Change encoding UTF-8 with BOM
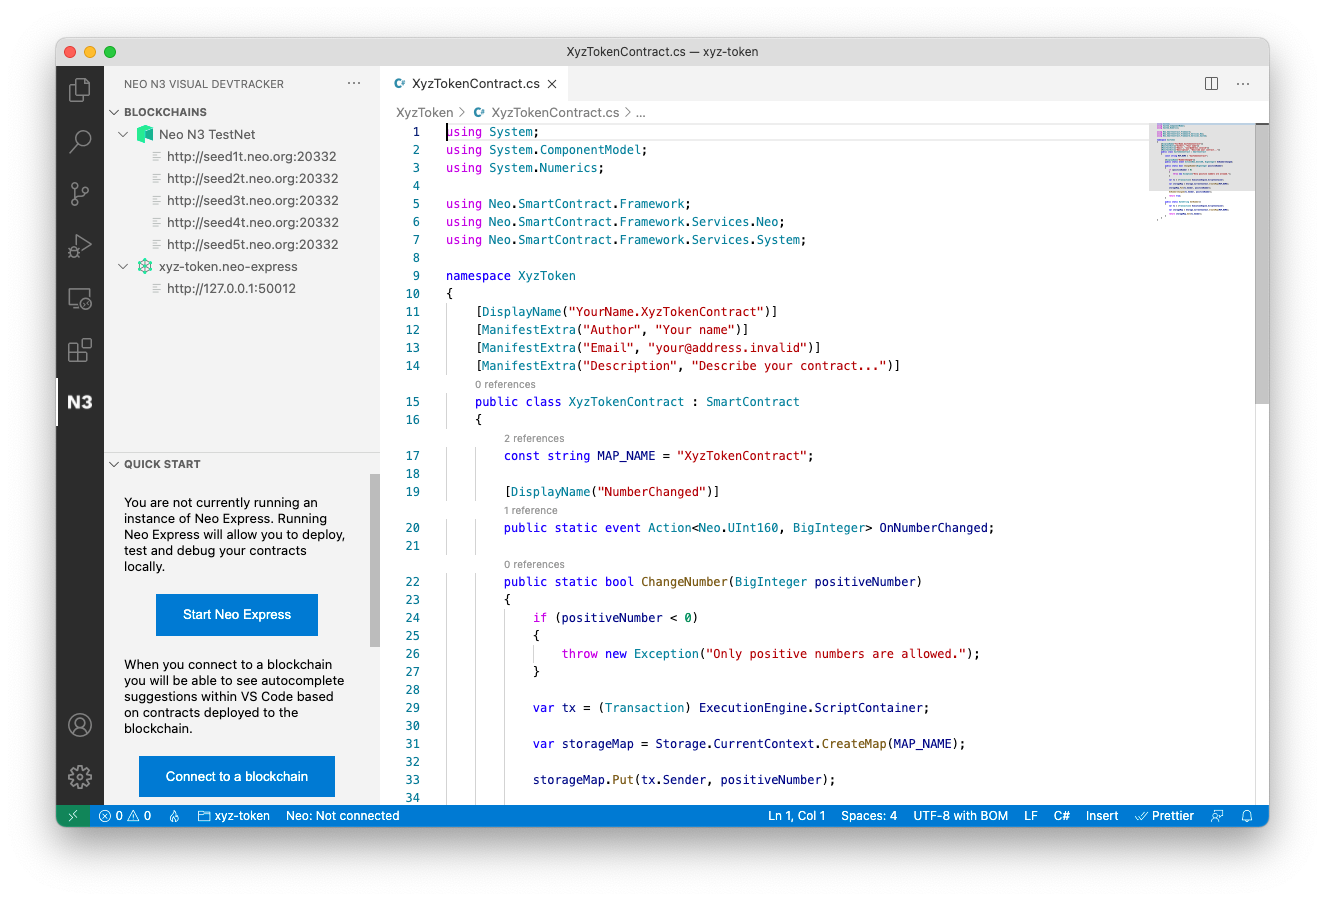This screenshot has height=901, width=1325. point(960,816)
